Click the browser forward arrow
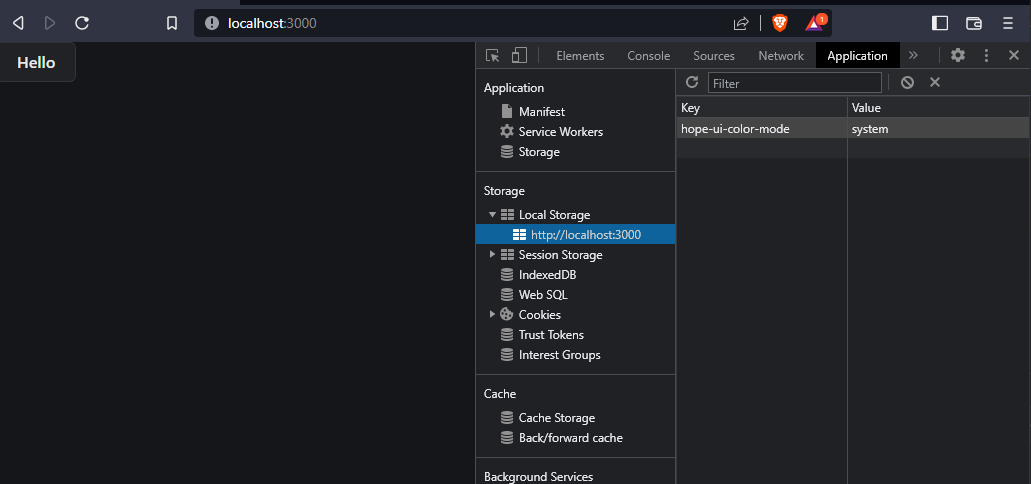The width and height of the screenshot is (1031, 484). click(50, 24)
